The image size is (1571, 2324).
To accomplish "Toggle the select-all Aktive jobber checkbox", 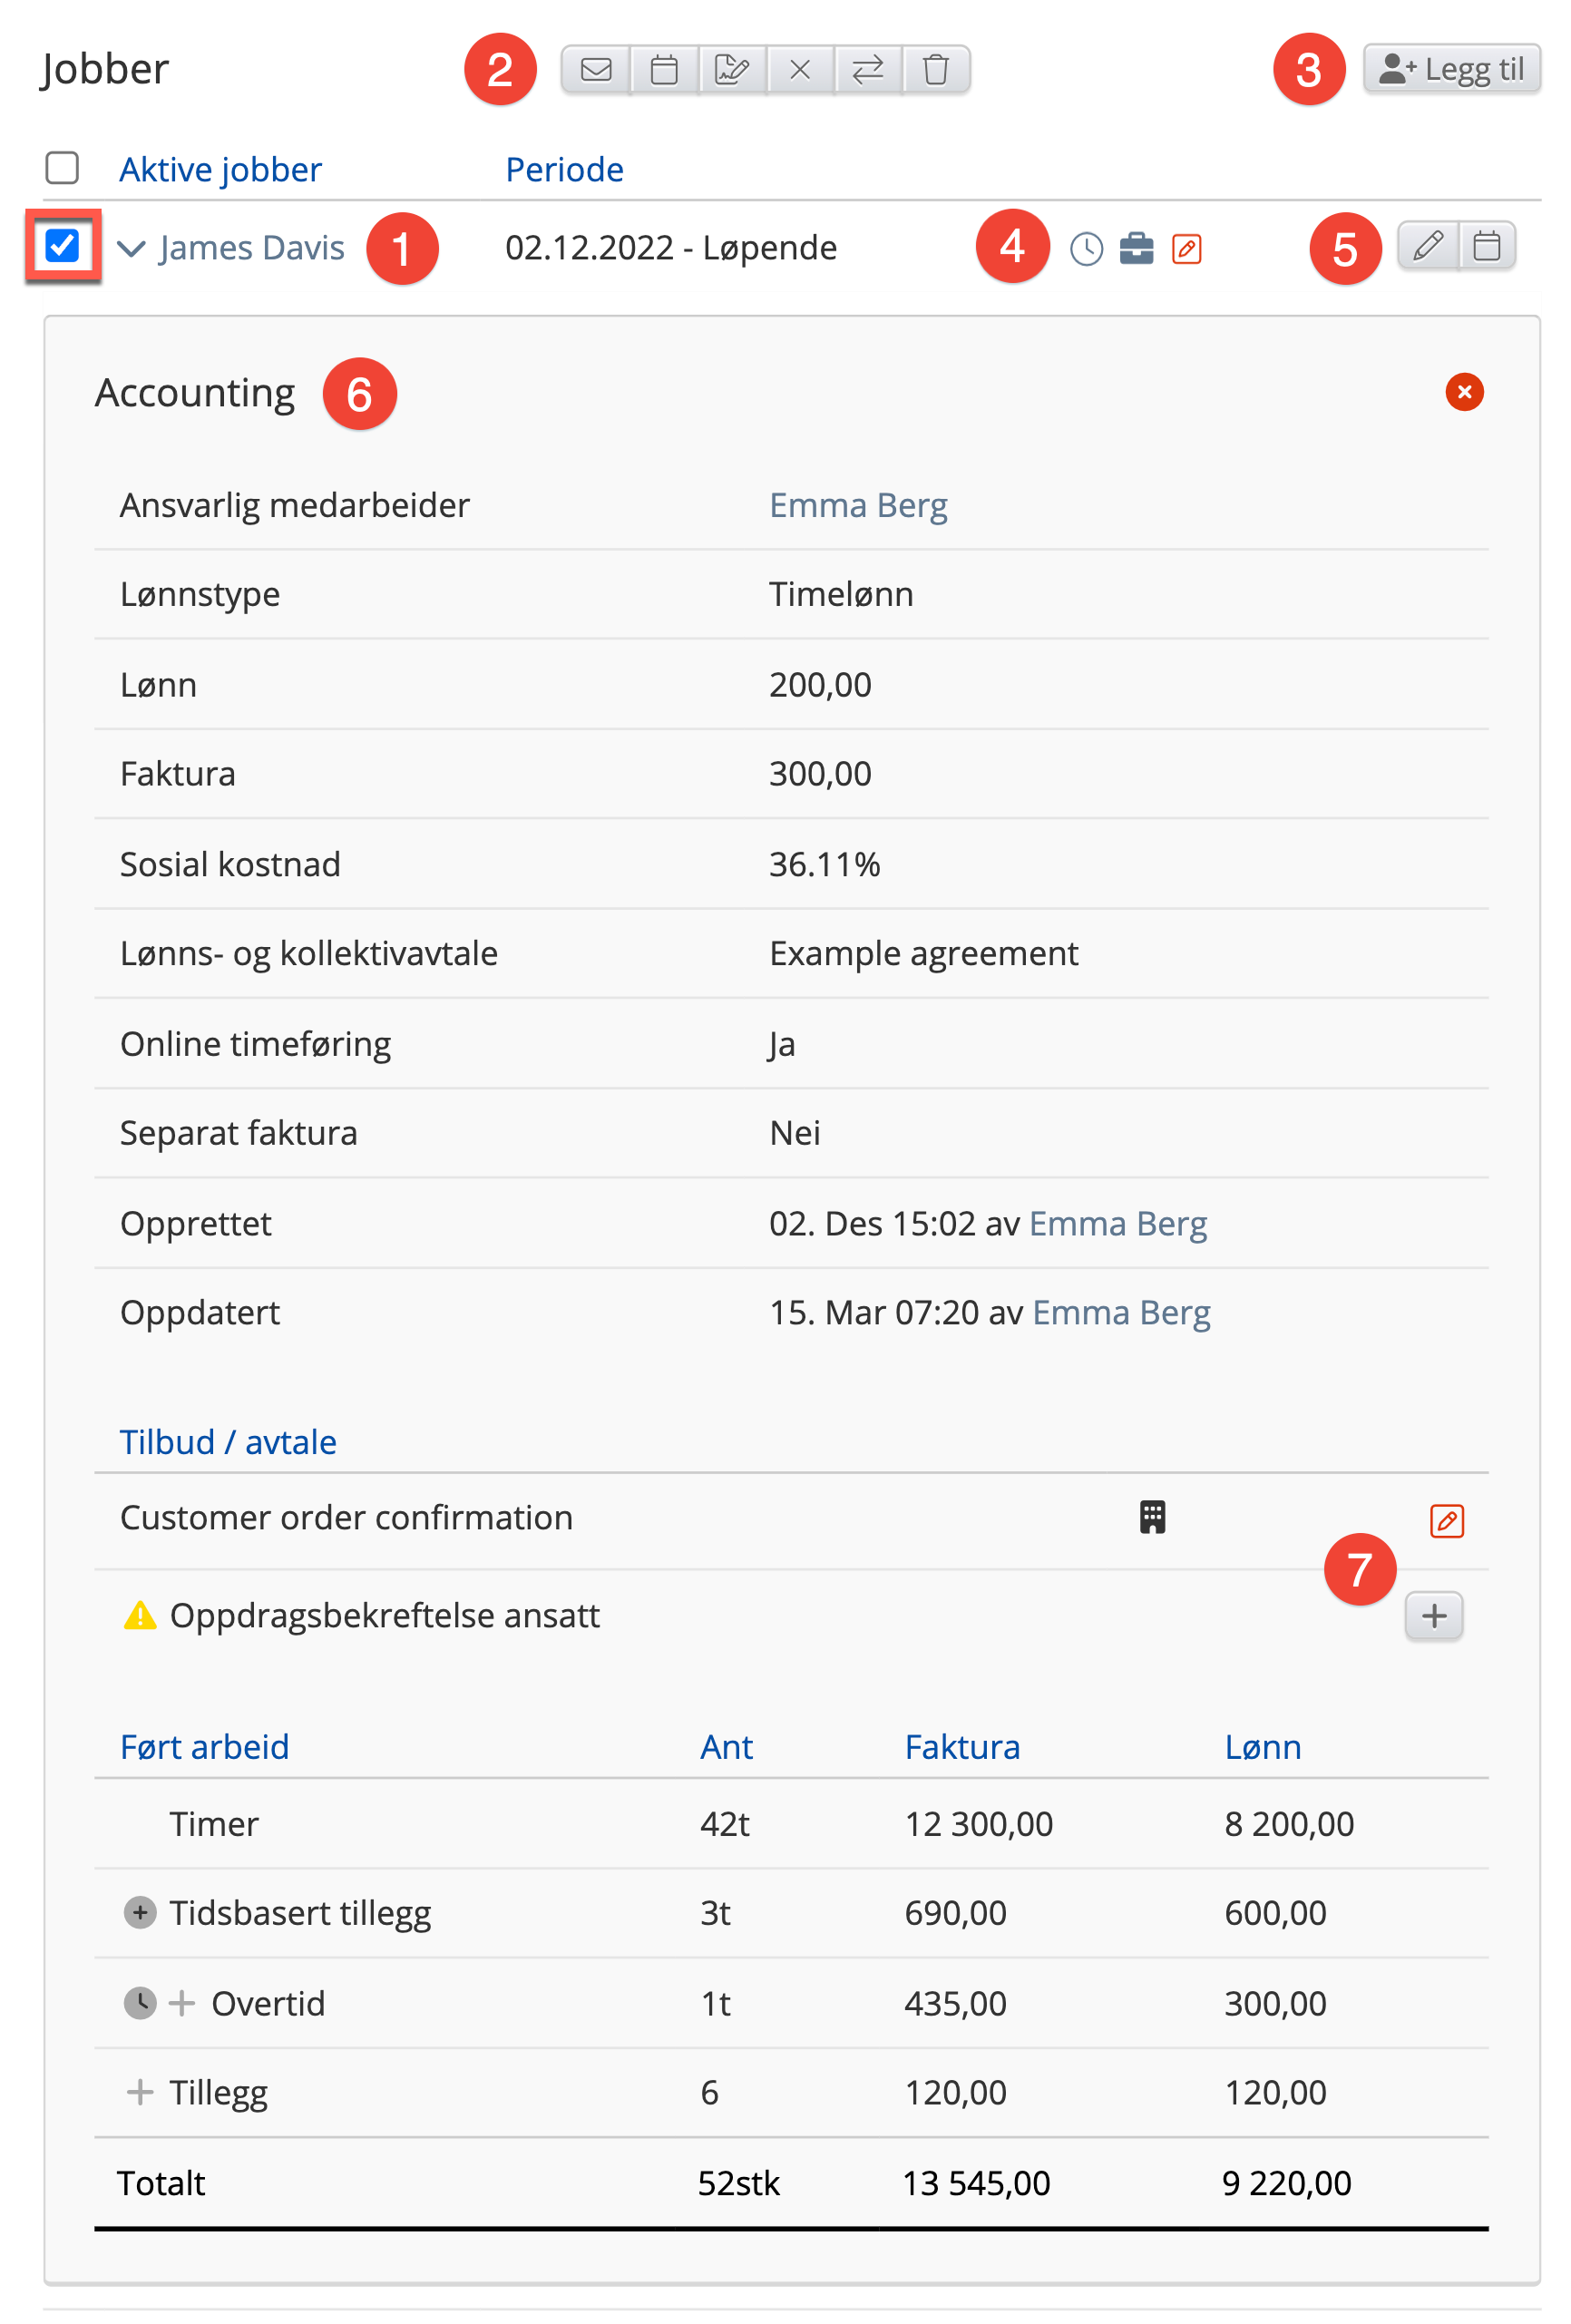I will tap(62, 168).
